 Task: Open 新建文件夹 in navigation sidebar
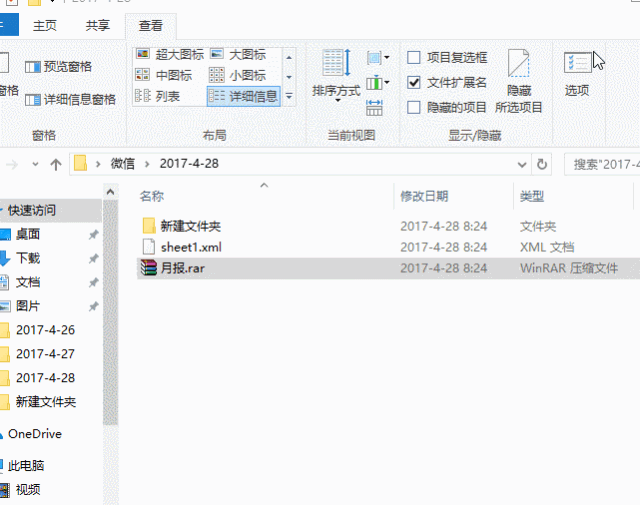46,402
